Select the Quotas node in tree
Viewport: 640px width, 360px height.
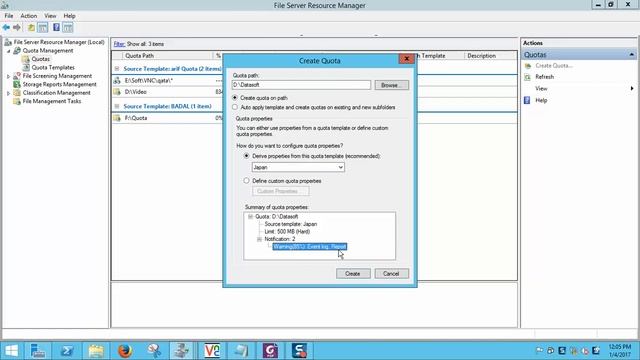click(x=40, y=59)
